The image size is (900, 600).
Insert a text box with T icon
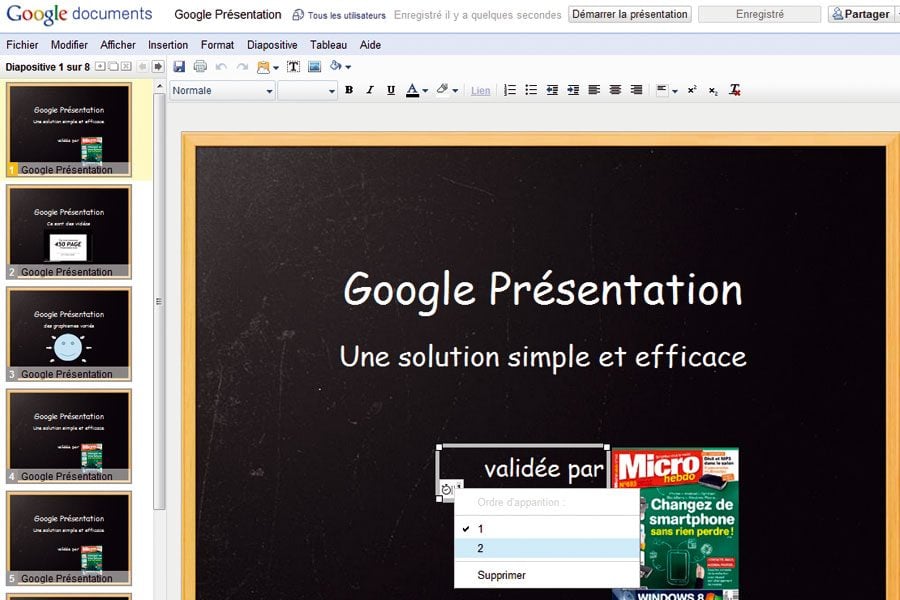point(294,67)
